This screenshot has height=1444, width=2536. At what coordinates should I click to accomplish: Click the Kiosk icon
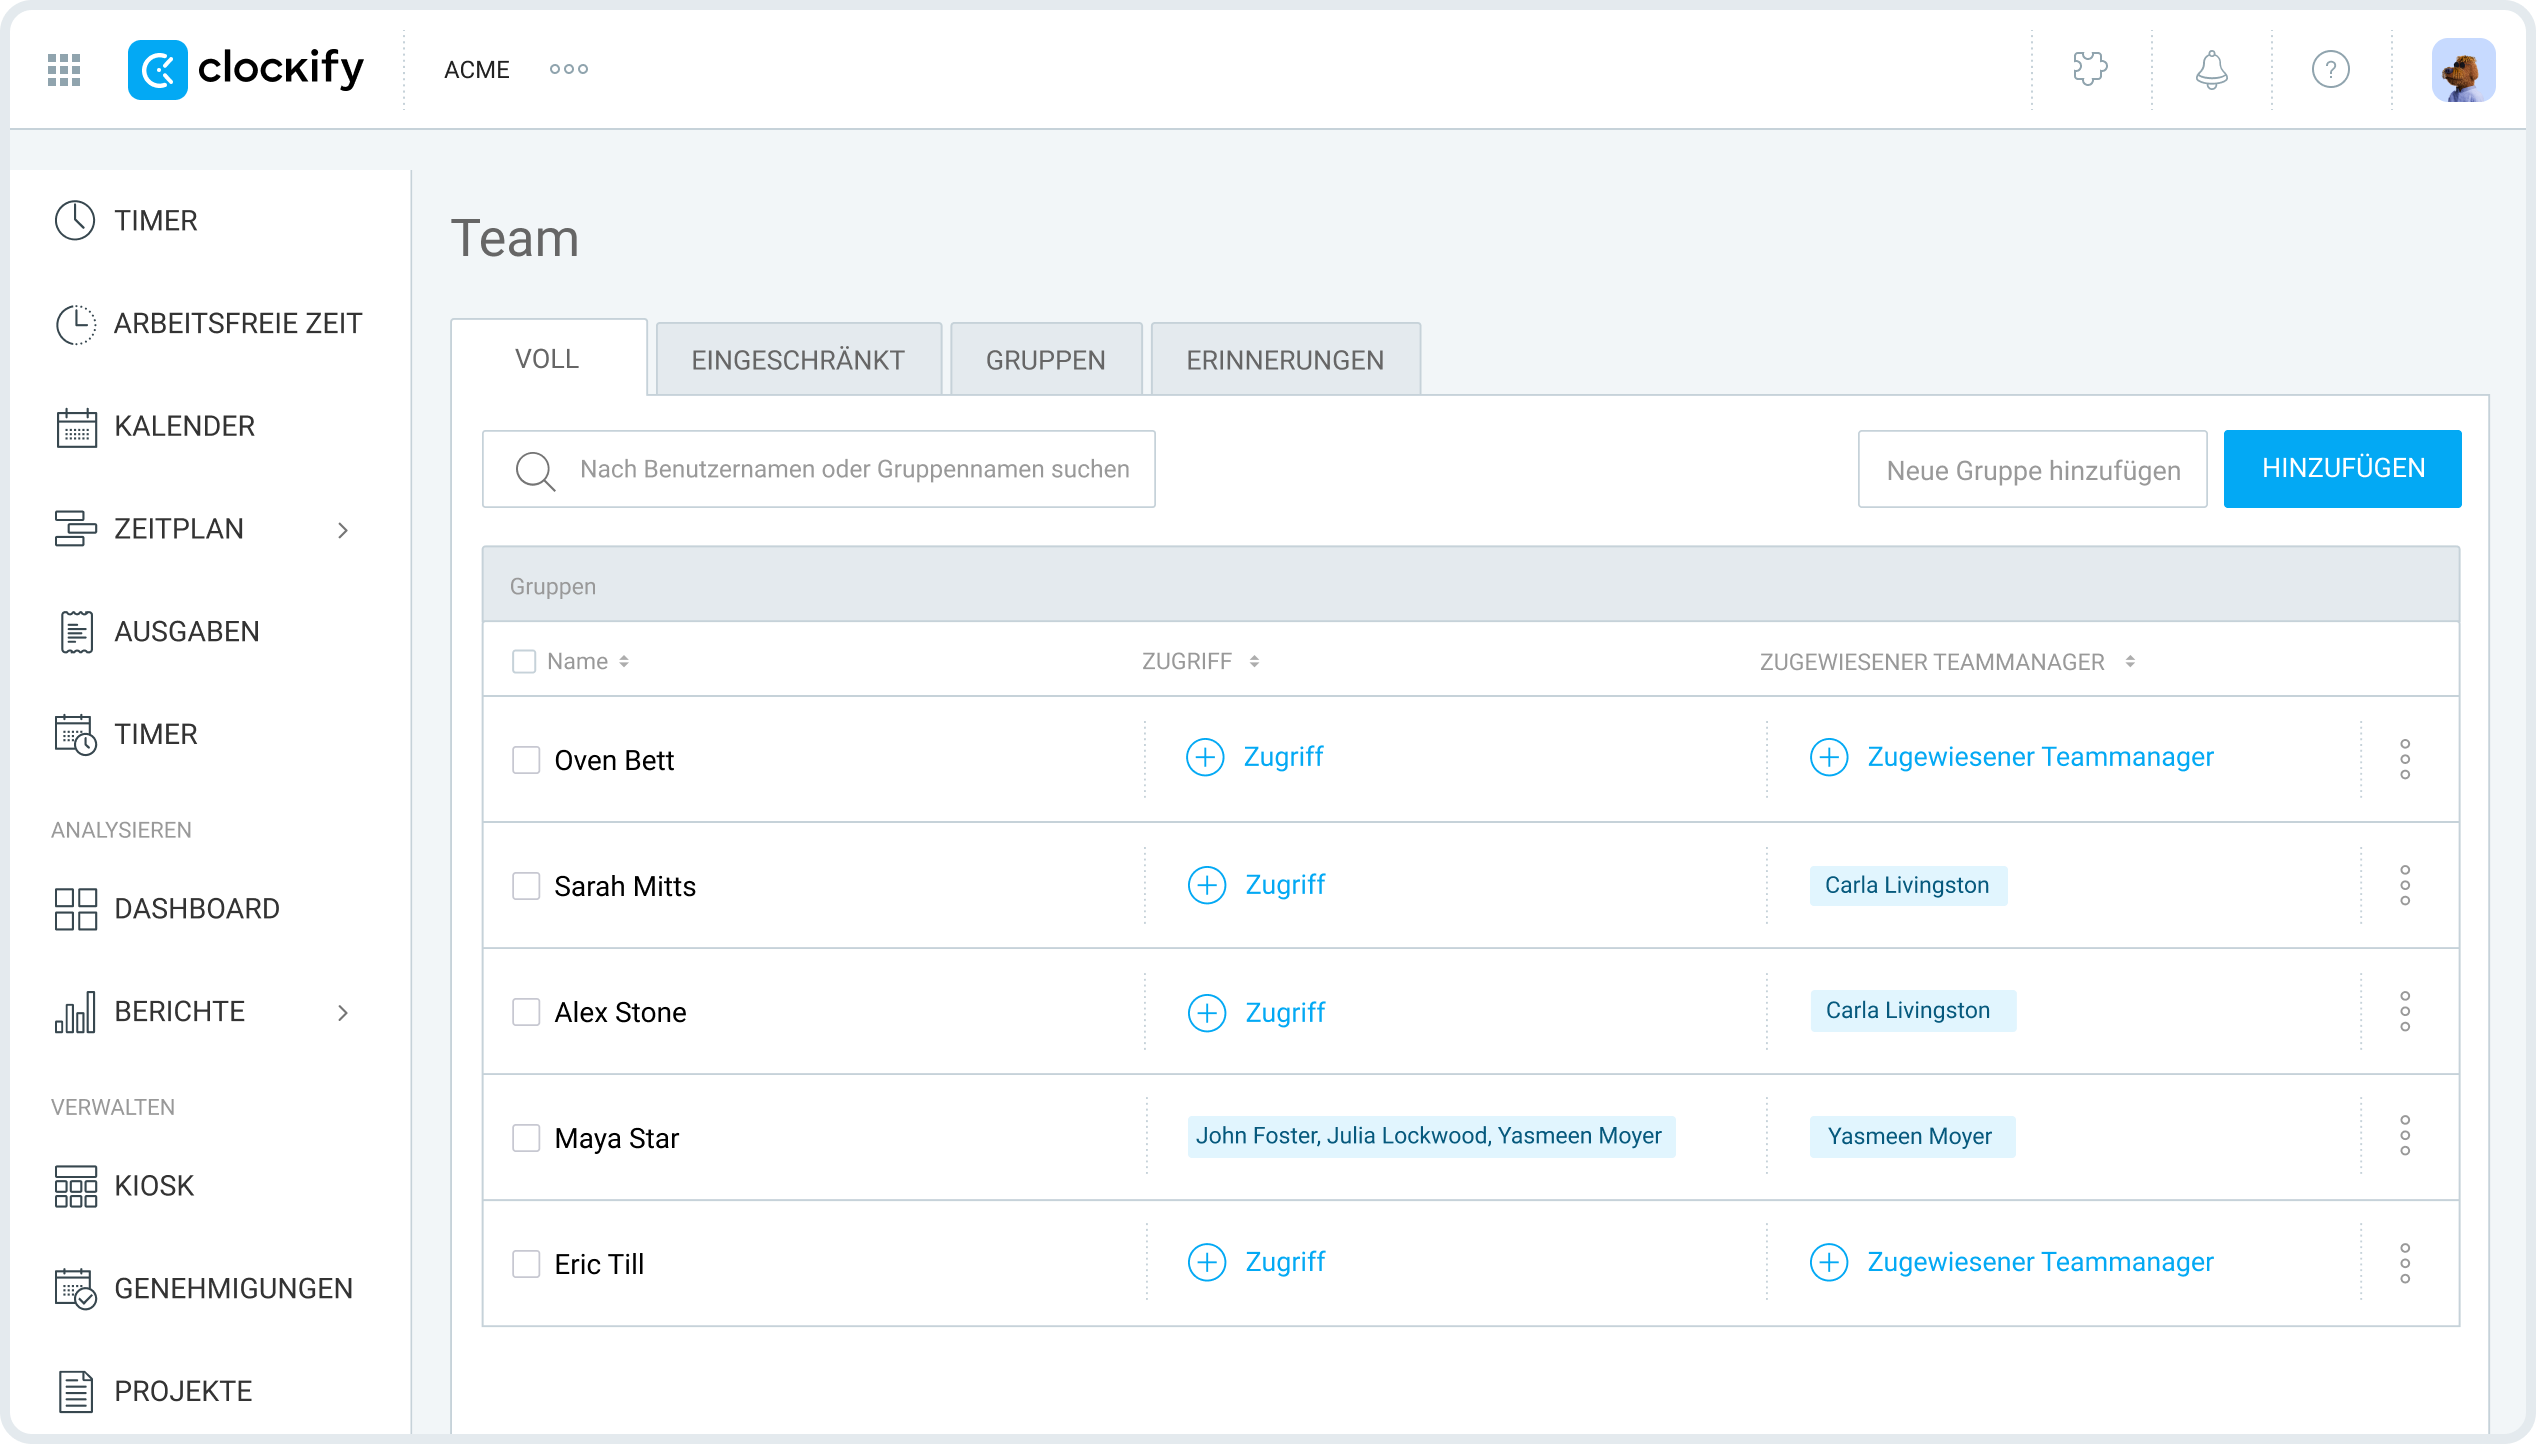[76, 1186]
